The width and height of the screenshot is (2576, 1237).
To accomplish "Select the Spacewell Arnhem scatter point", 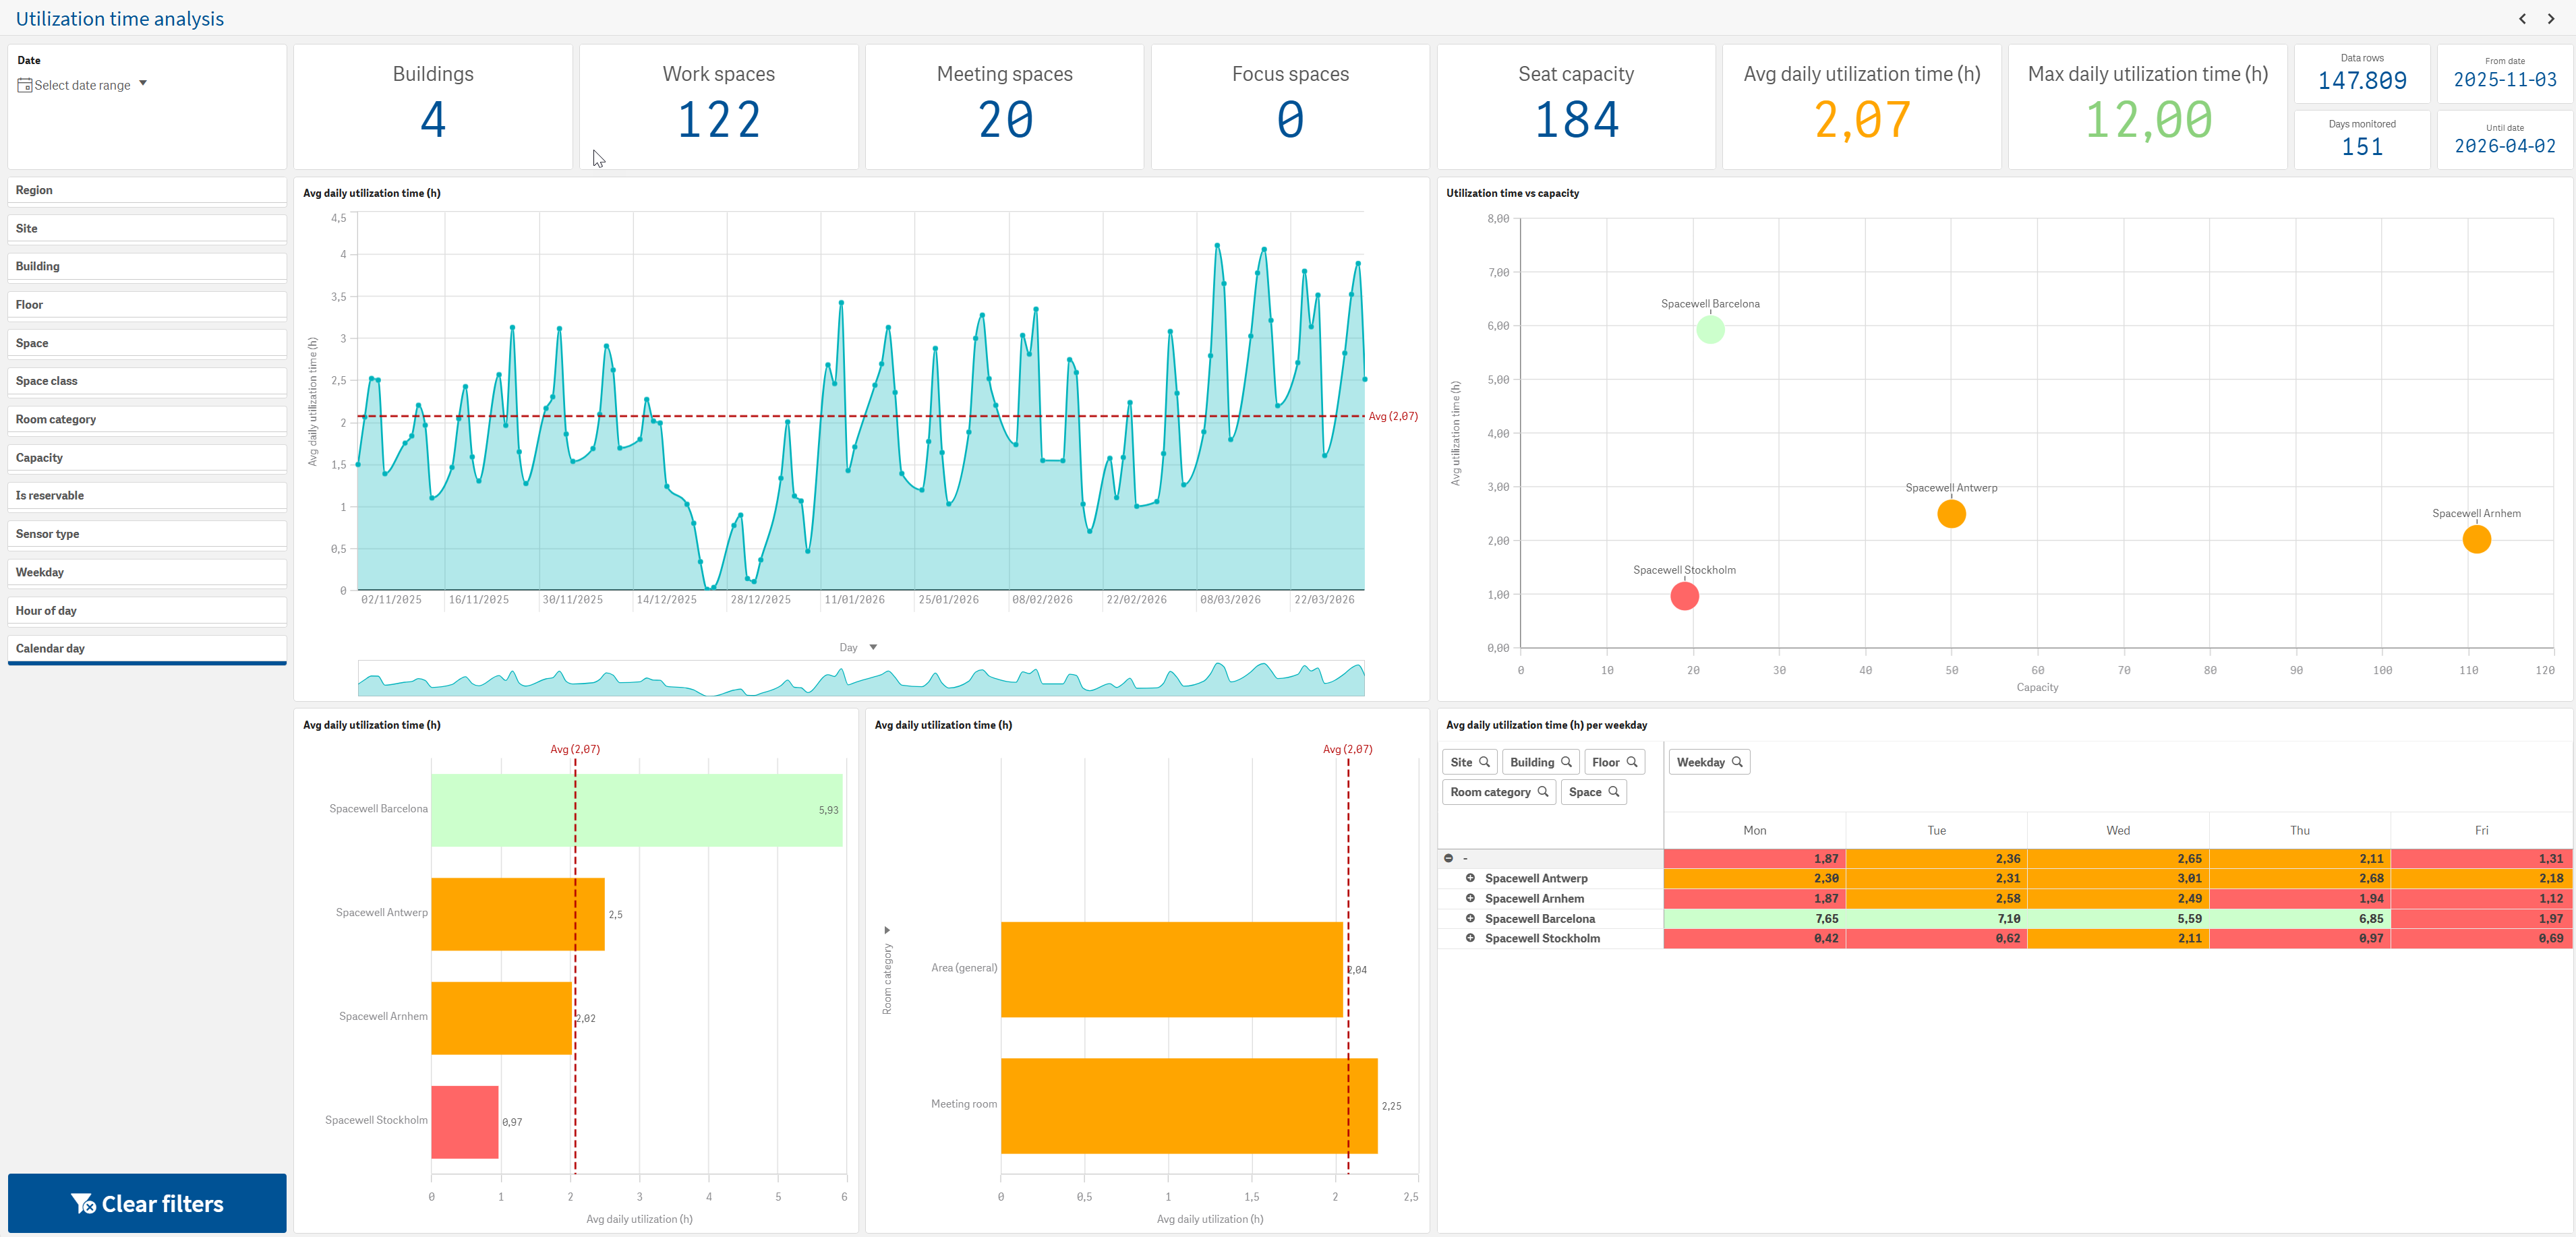I will 2476,539.
